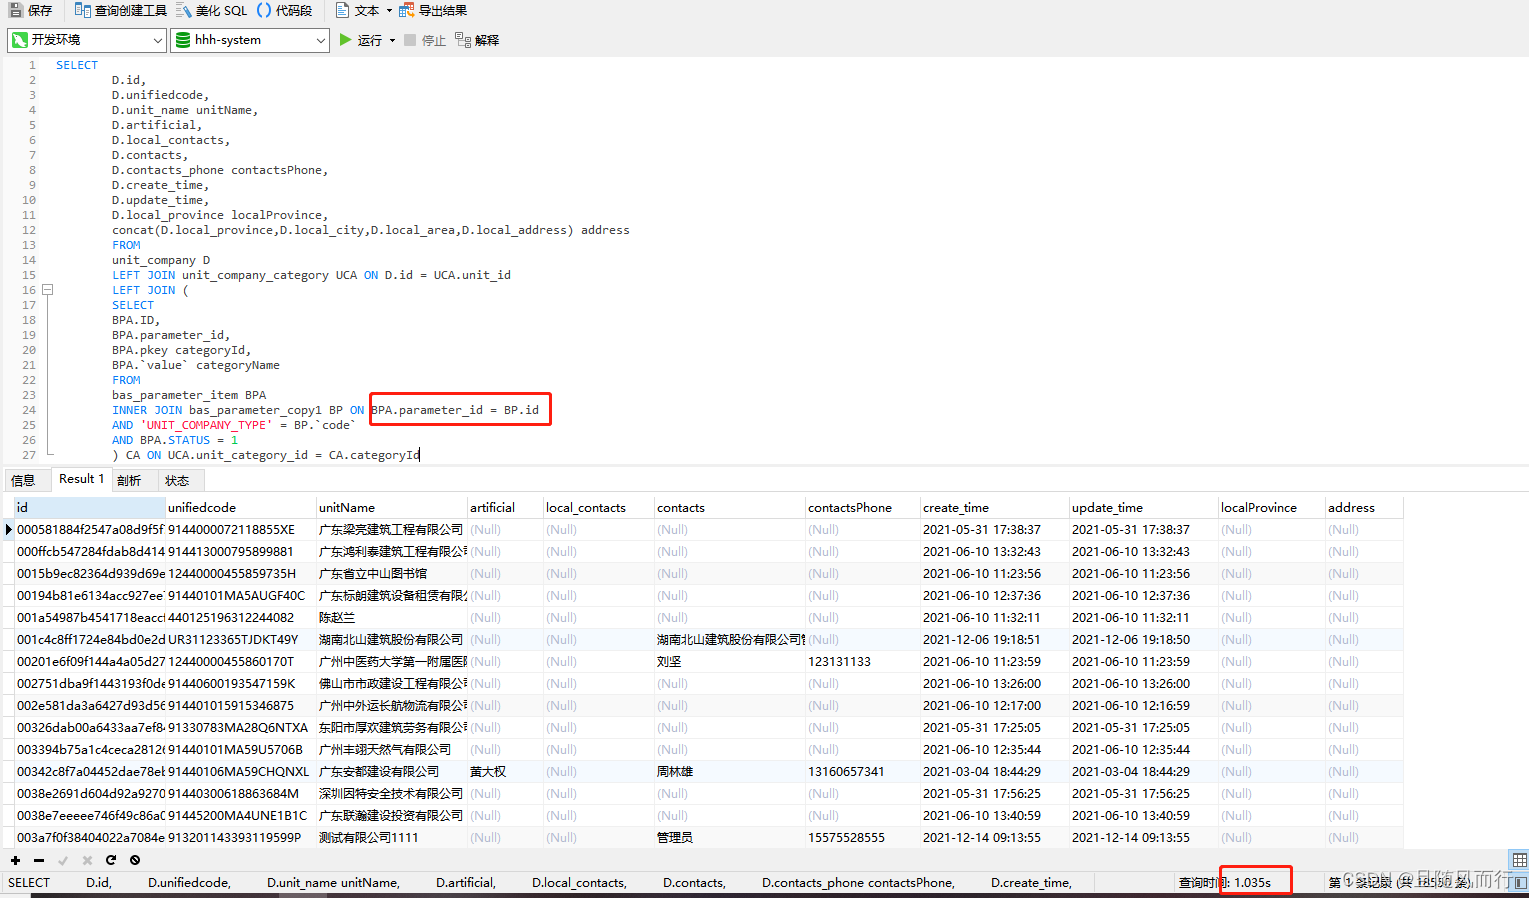Click the 查询时间 1.035s status entry
This screenshot has height=898, width=1529.
pos(1225,882)
